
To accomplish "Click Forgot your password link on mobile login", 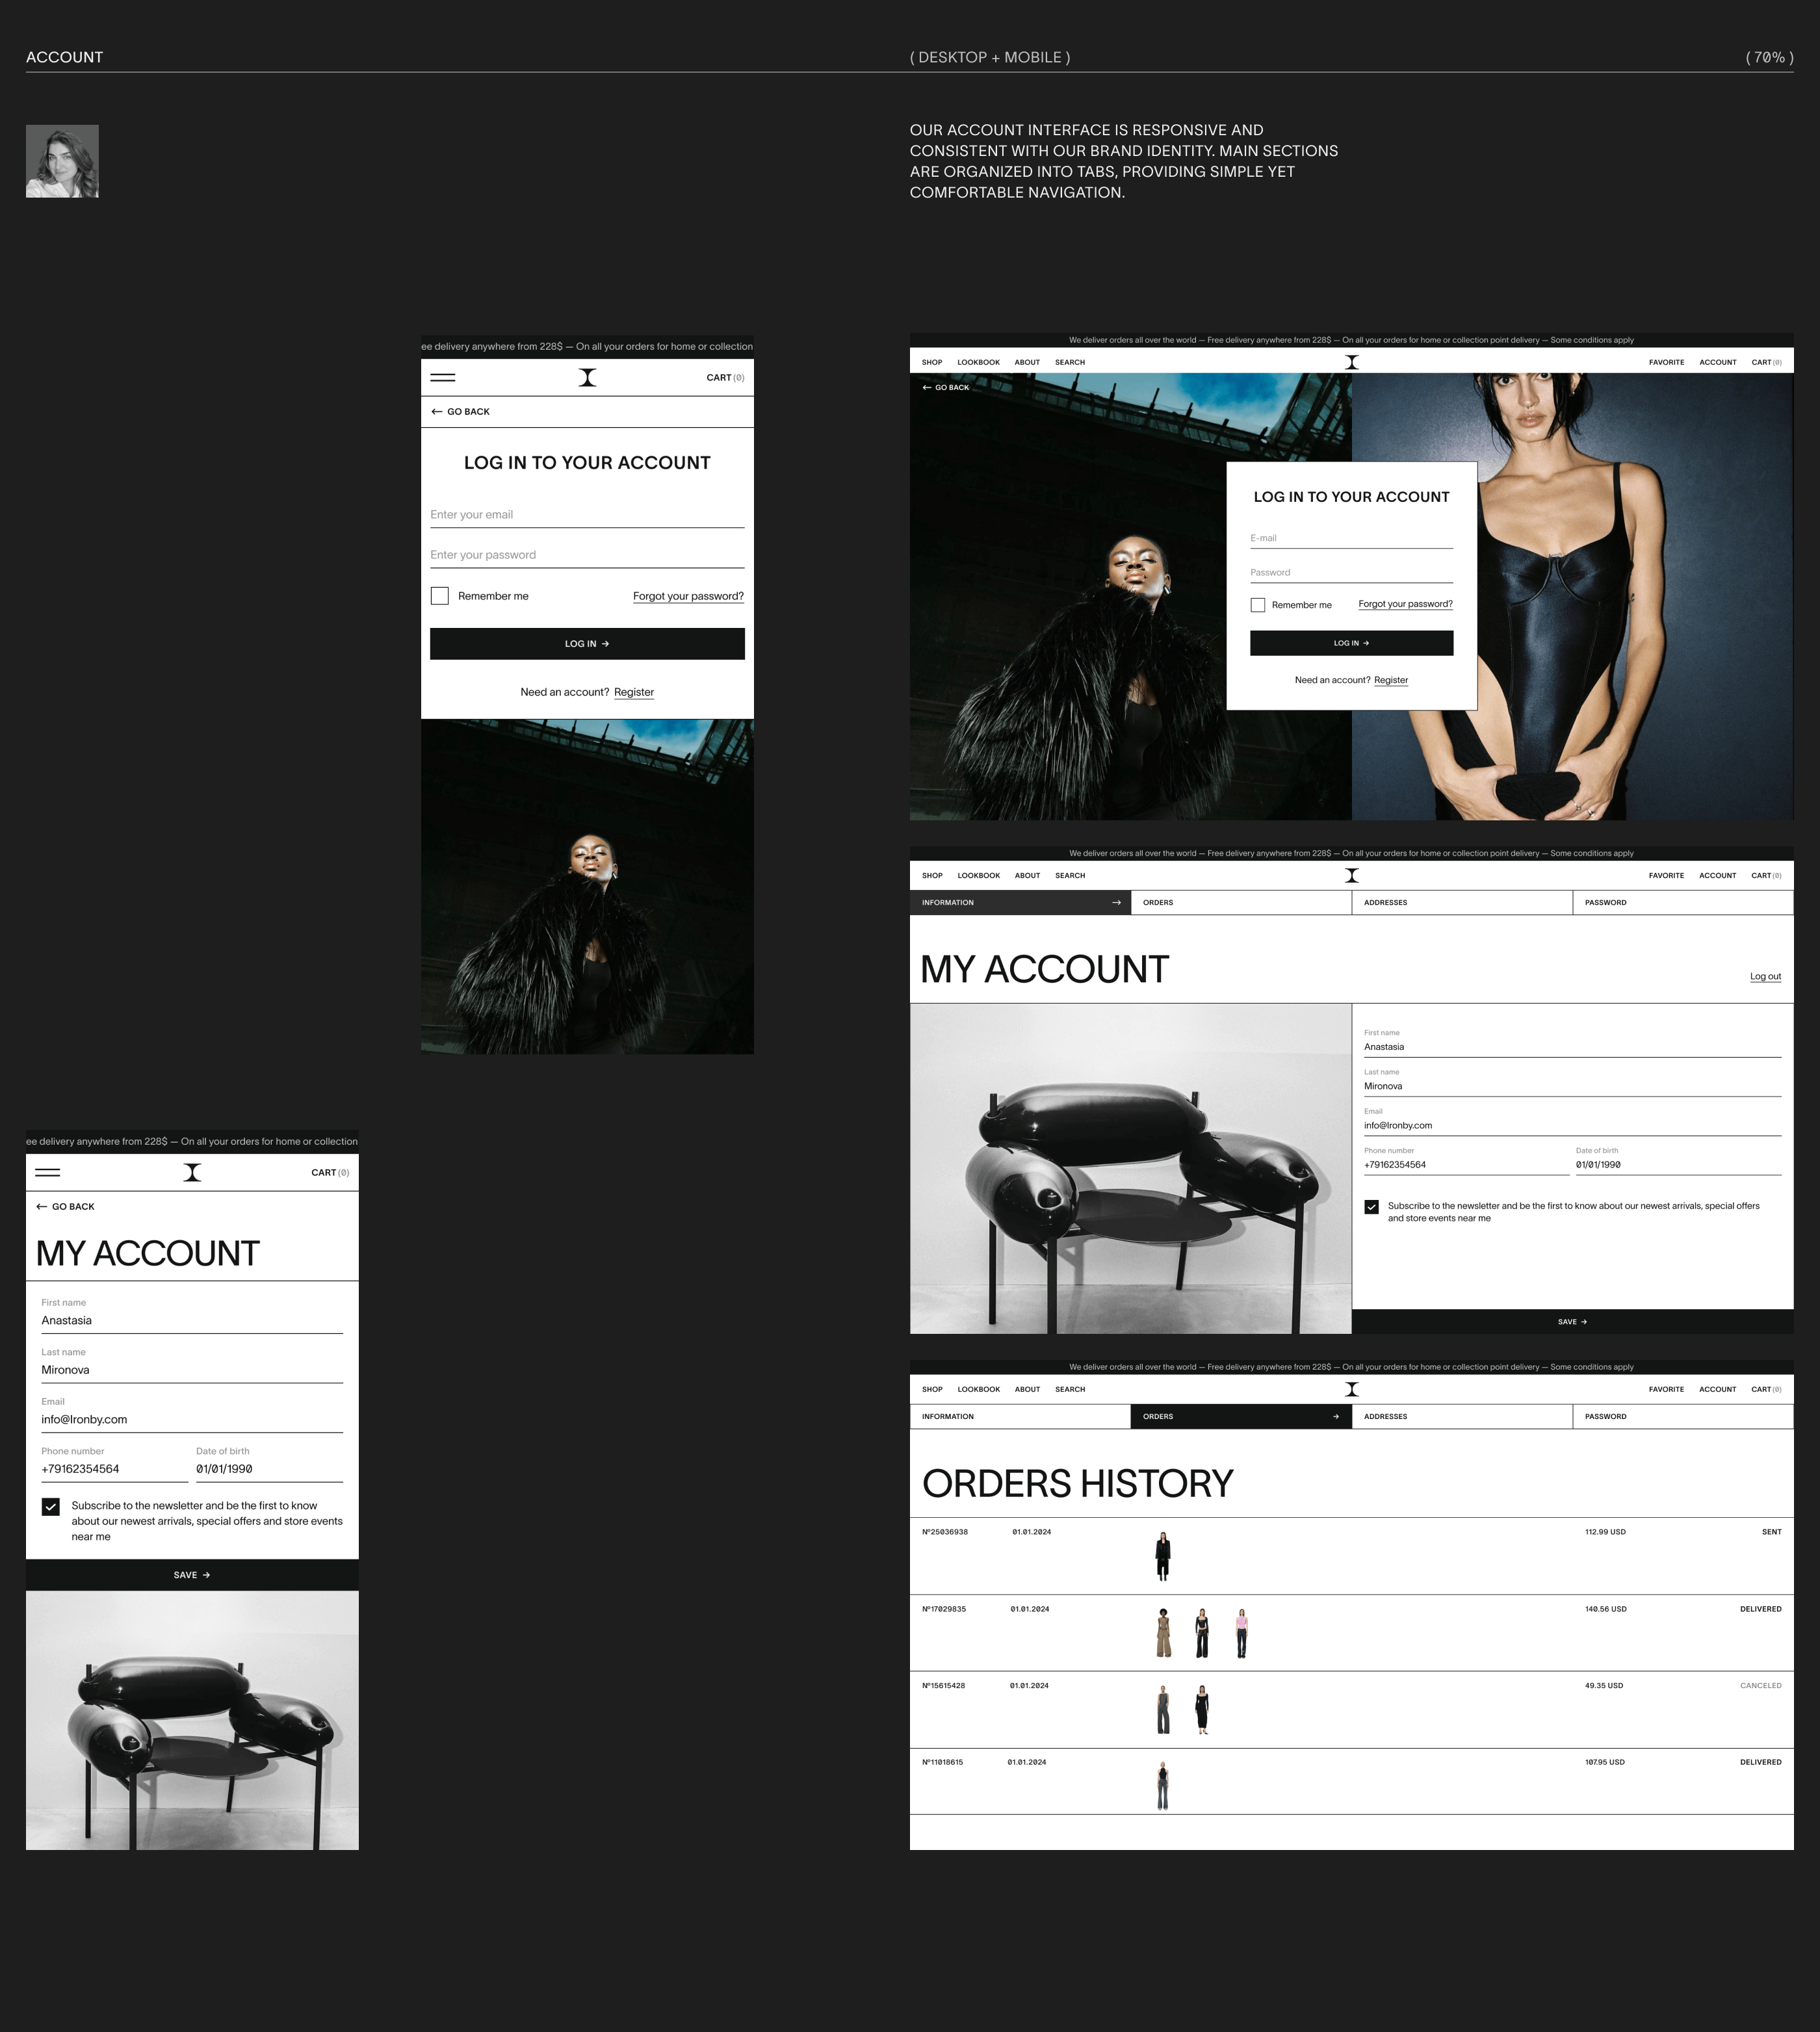I will [688, 596].
